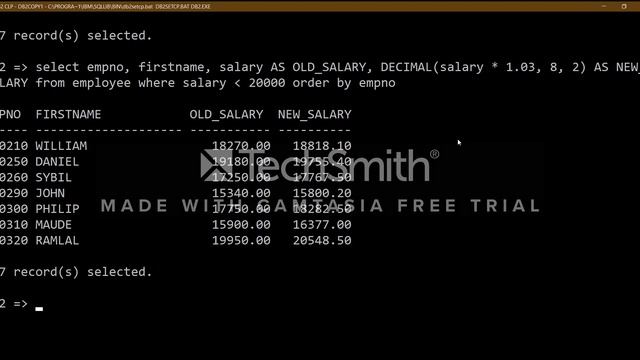Click old salary value 15340.00

pyautogui.click(x=241, y=193)
